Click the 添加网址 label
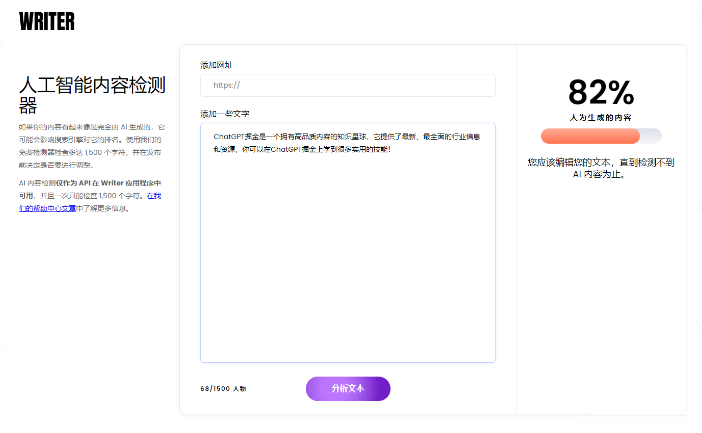This screenshot has width=702, height=433. pos(216,65)
